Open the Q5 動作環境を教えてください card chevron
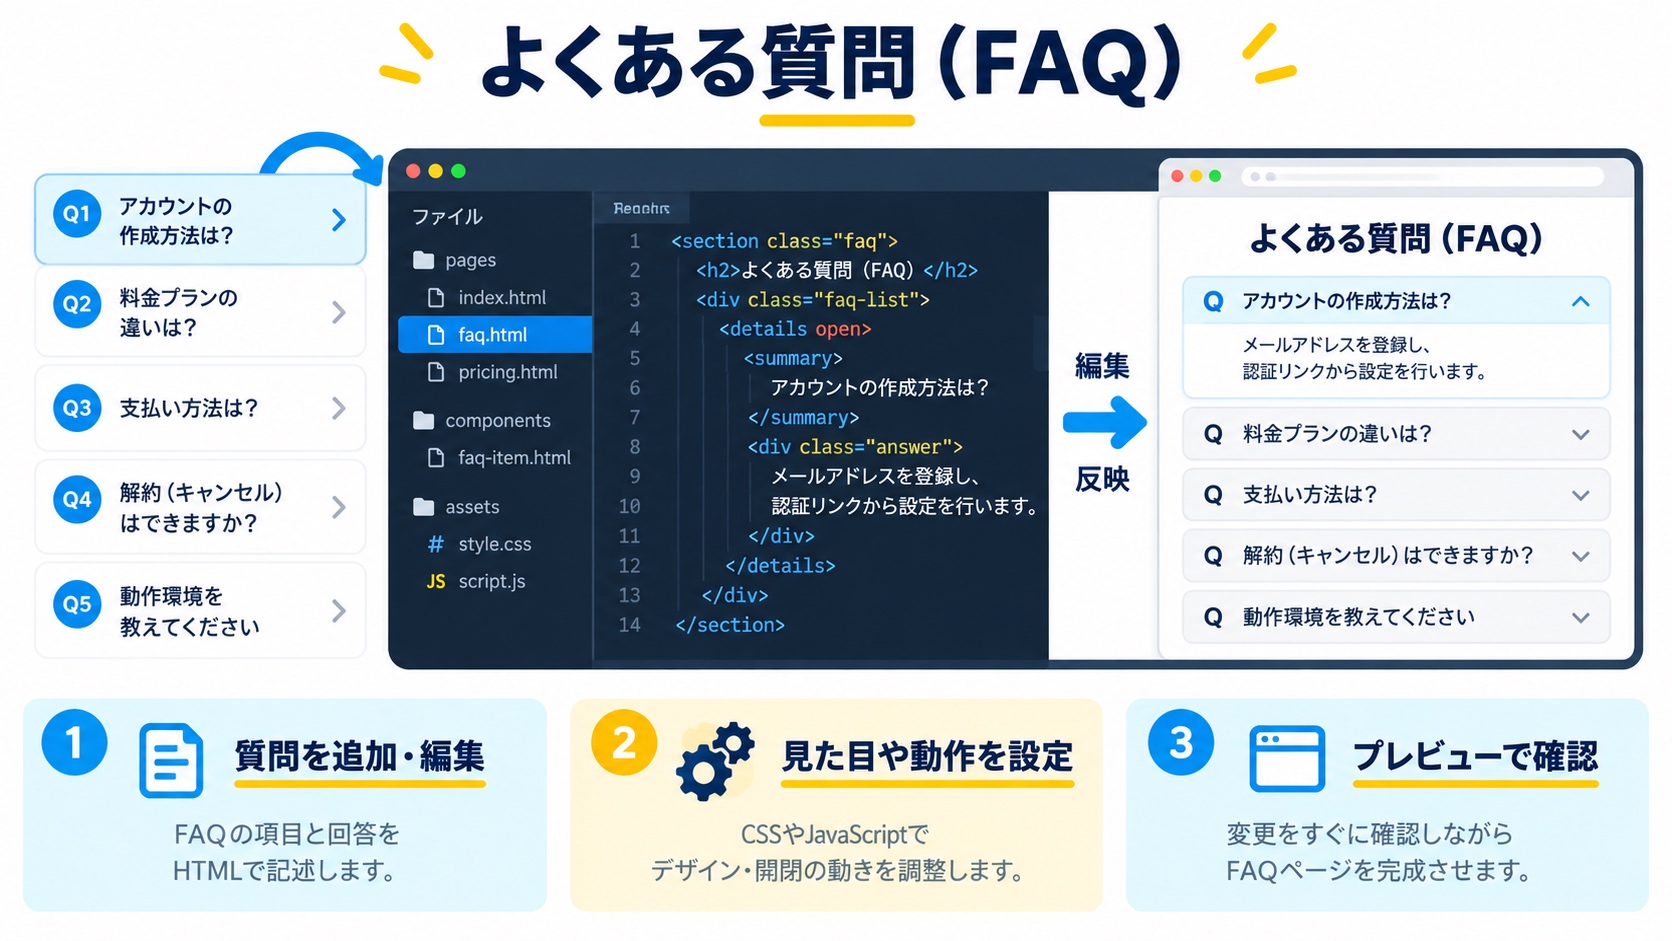This screenshot has width=1672, height=941. (x=339, y=610)
